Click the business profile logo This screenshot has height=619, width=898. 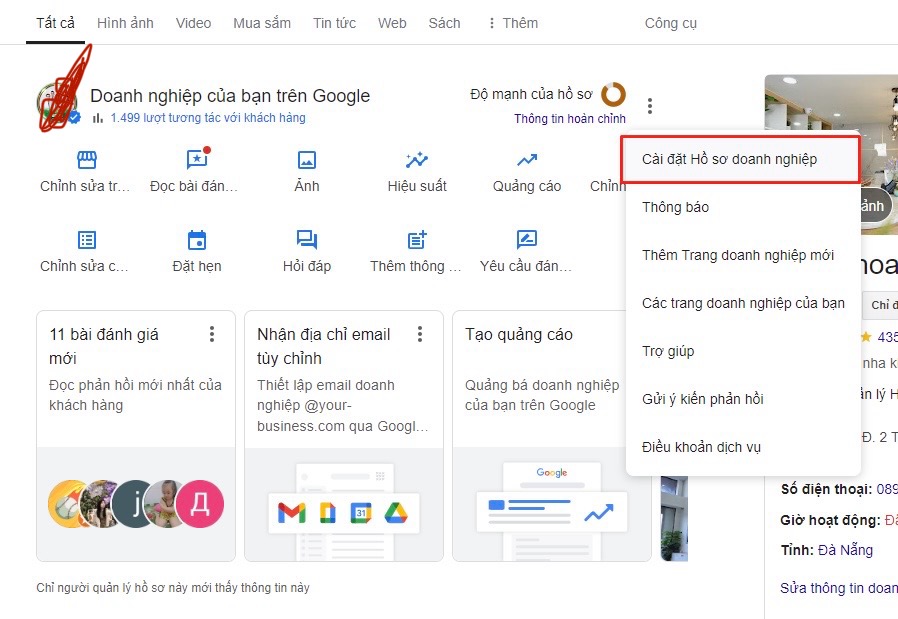pos(57,103)
